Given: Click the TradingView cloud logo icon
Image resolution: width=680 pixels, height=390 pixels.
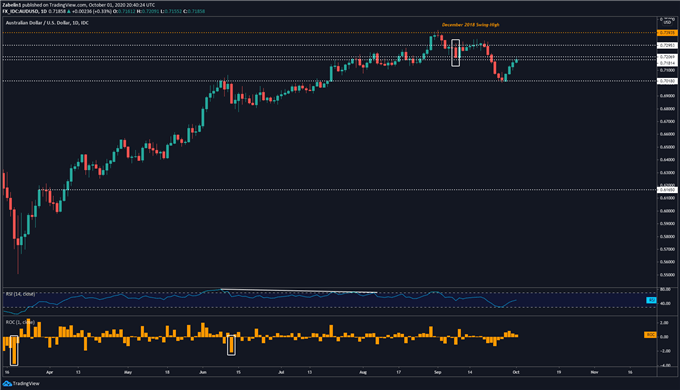Looking at the screenshot, I should [x=7, y=383].
